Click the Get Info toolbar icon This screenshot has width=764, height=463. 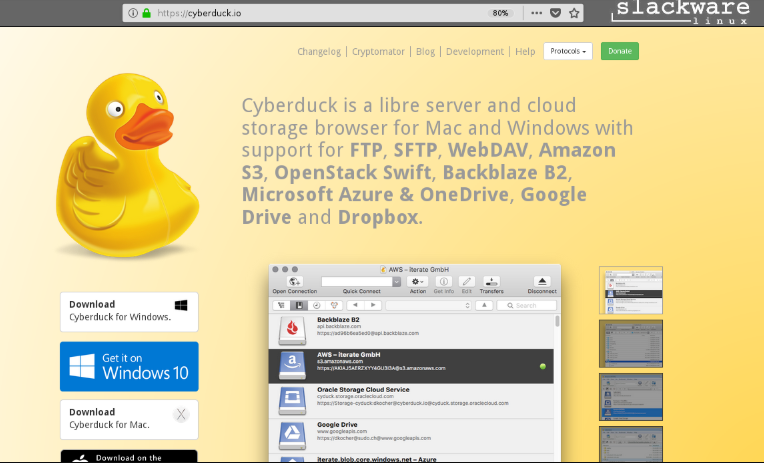pos(443,282)
